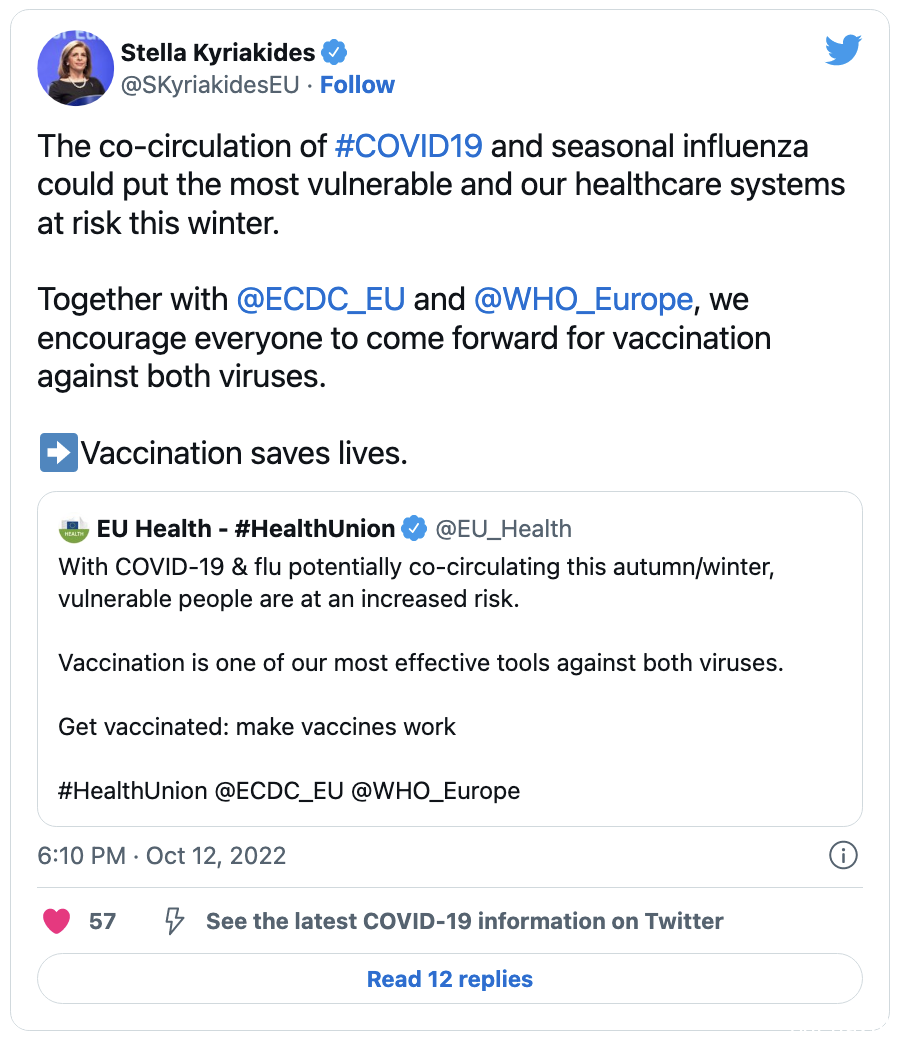Screen dimensions: 902x1040
Task: Open the @ECDC_EU mention in tweet
Action: tap(320, 299)
